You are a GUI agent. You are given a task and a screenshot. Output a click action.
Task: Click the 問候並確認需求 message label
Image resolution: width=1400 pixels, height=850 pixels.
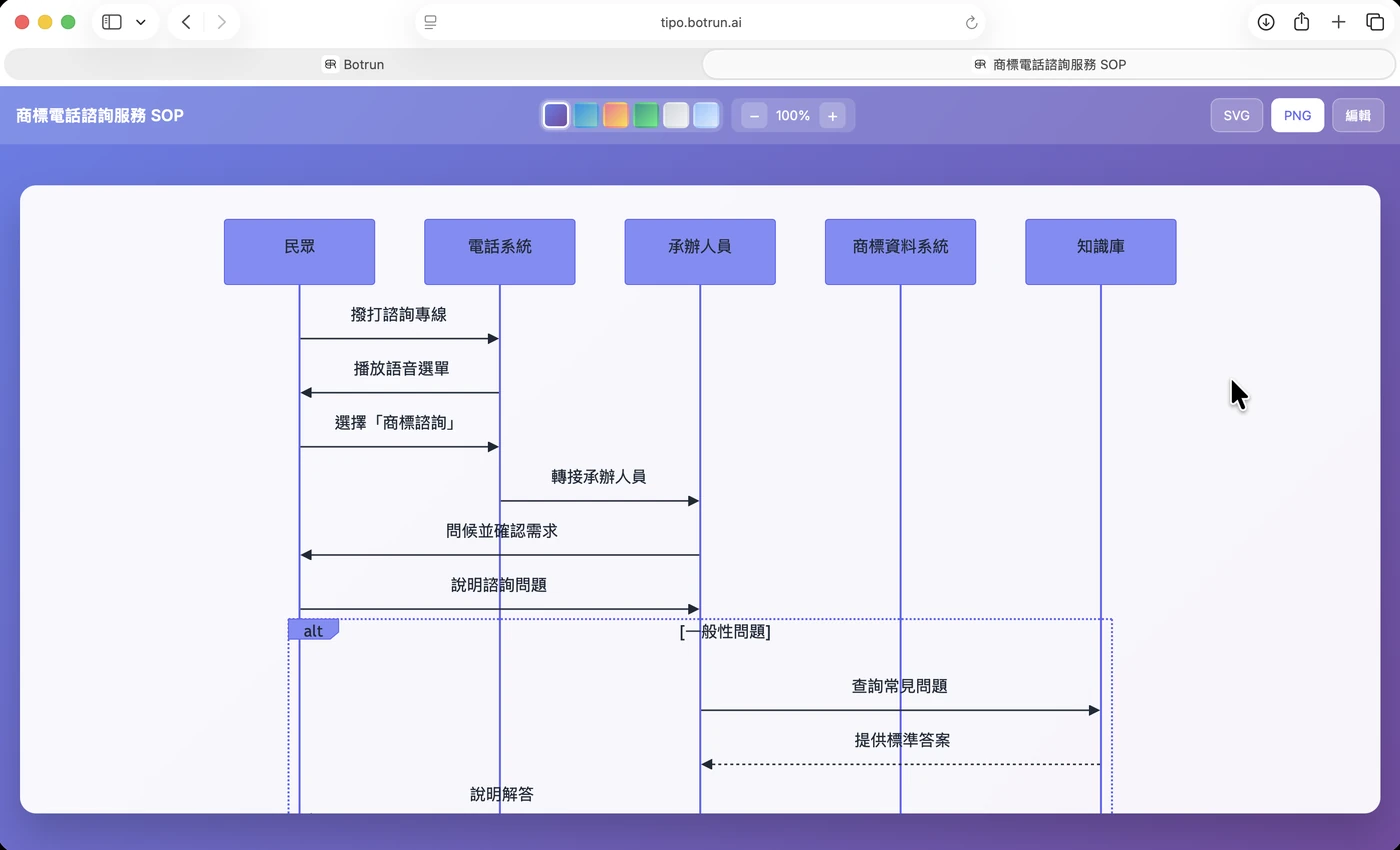[502, 530]
